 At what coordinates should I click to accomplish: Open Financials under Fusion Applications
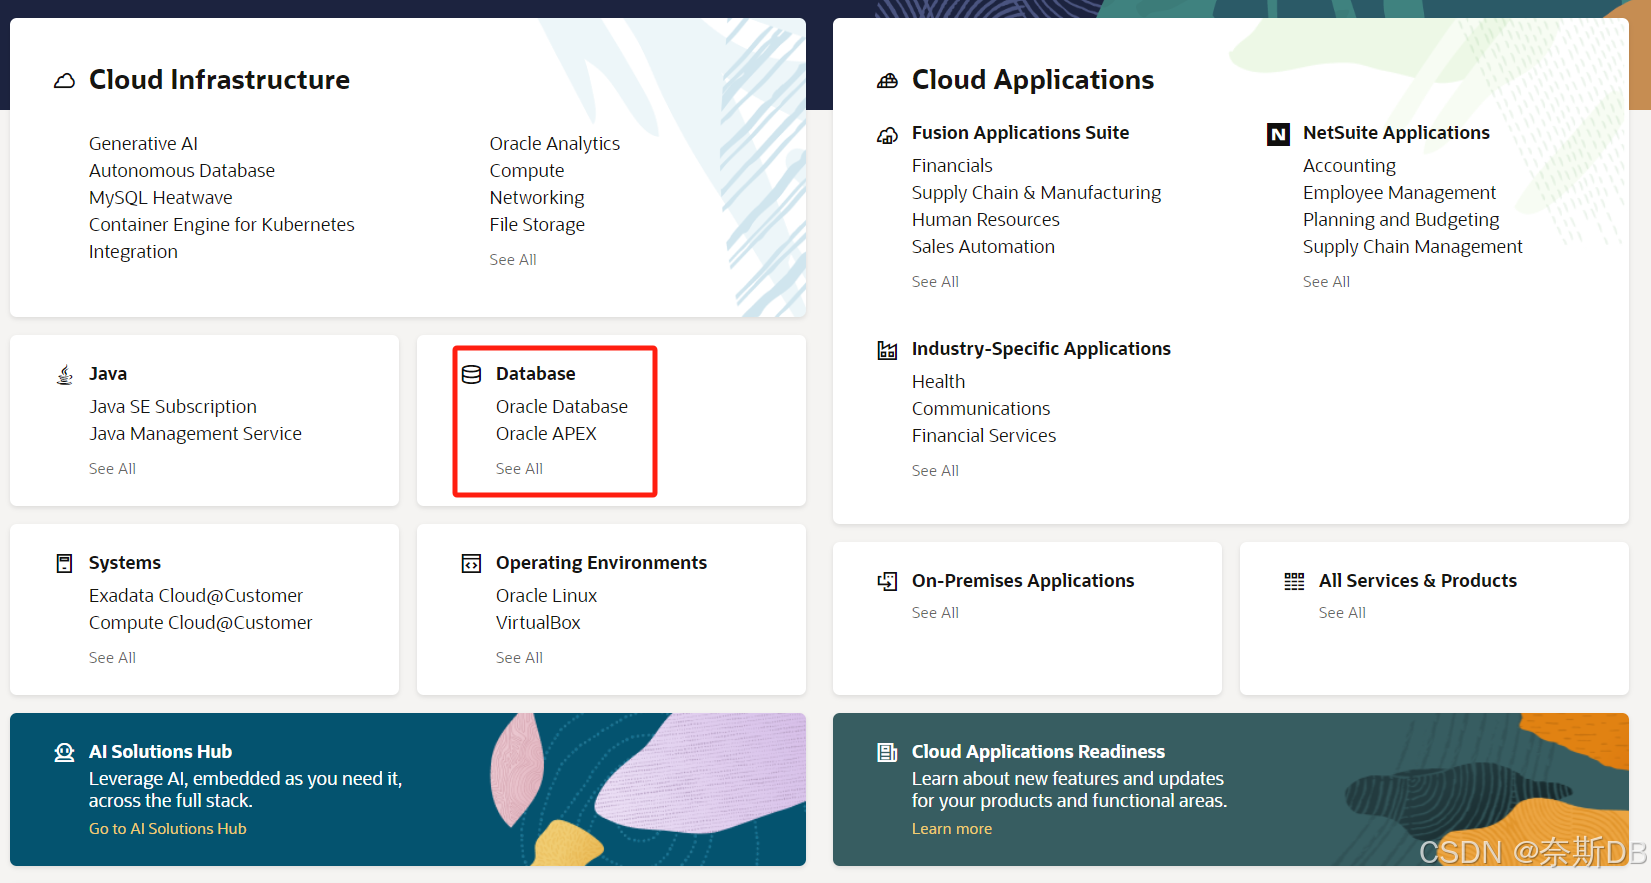[952, 166]
